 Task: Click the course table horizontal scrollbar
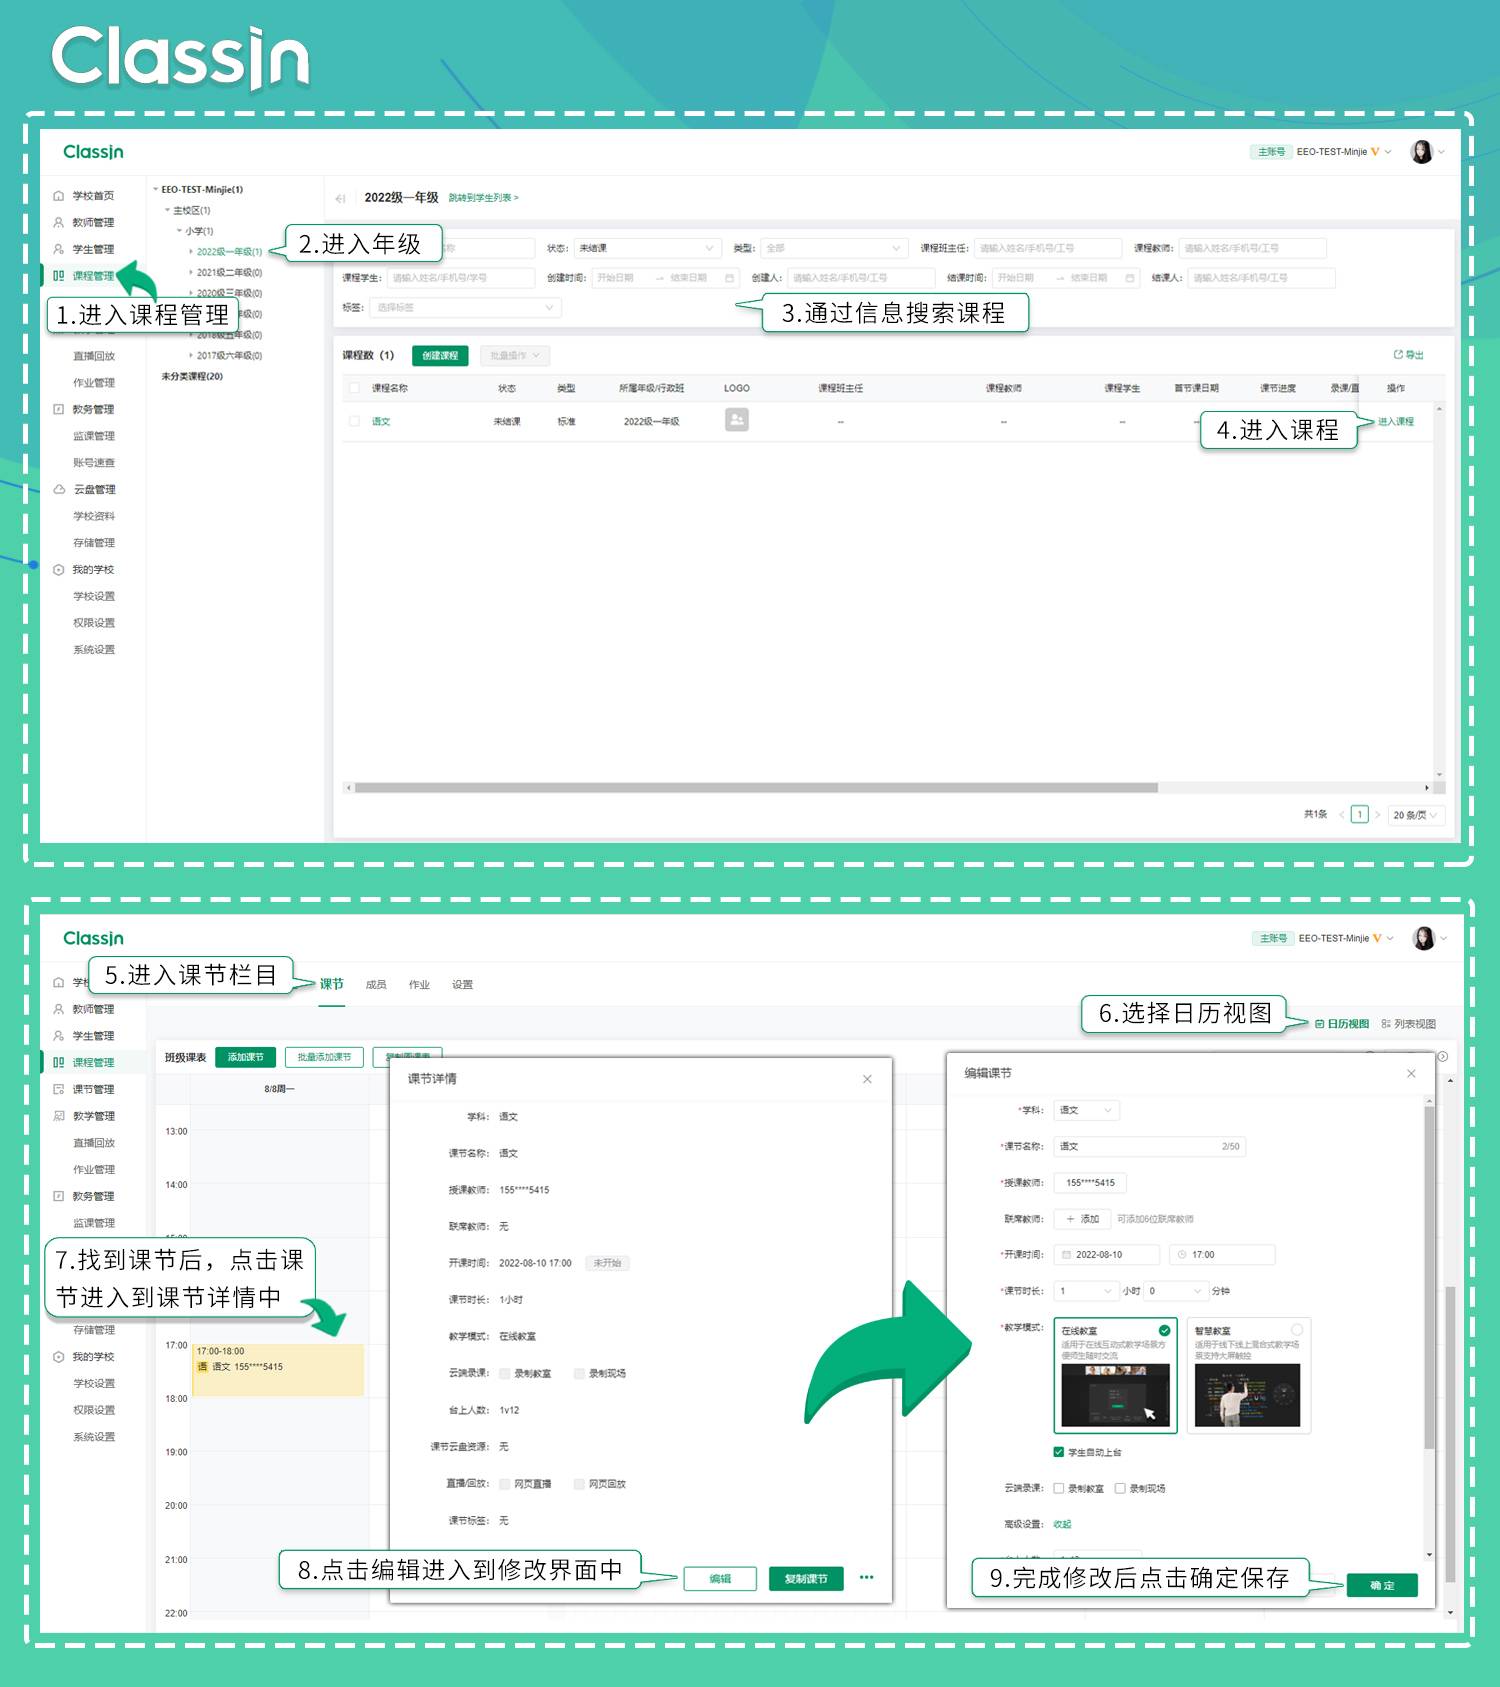tap(756, 788)
